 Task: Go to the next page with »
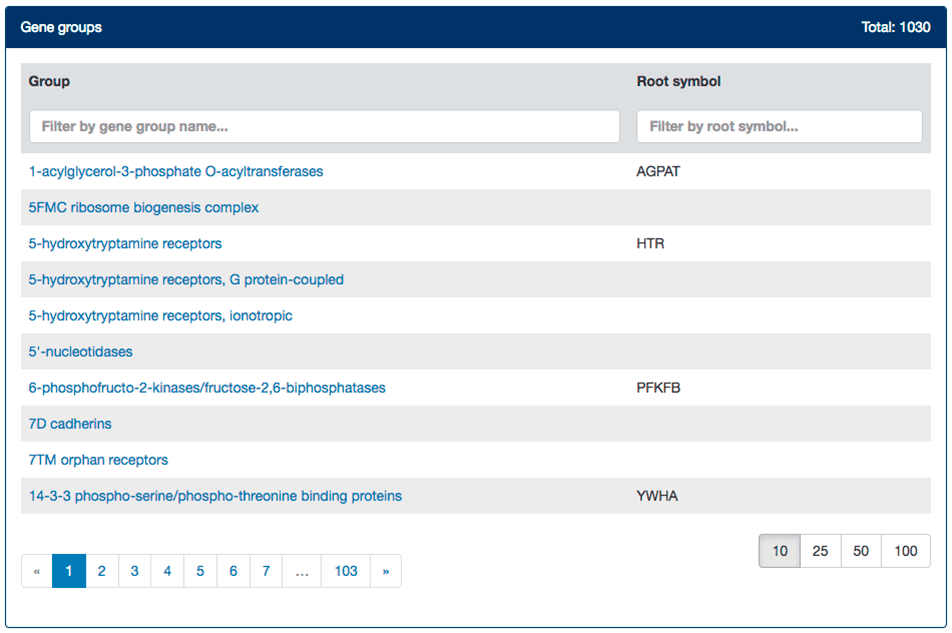coord(385,571)
